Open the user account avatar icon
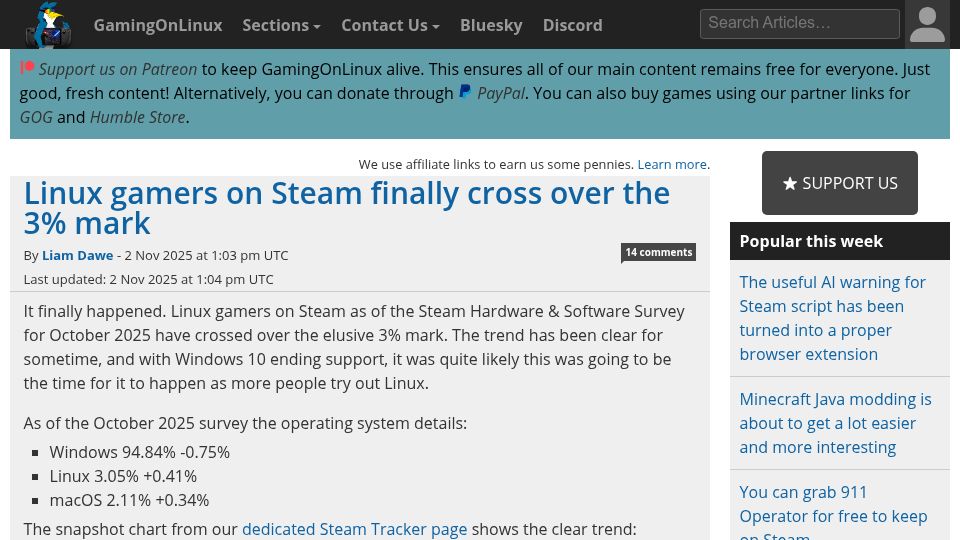This screenshot has height=540, width=960. tap(927, 24)
